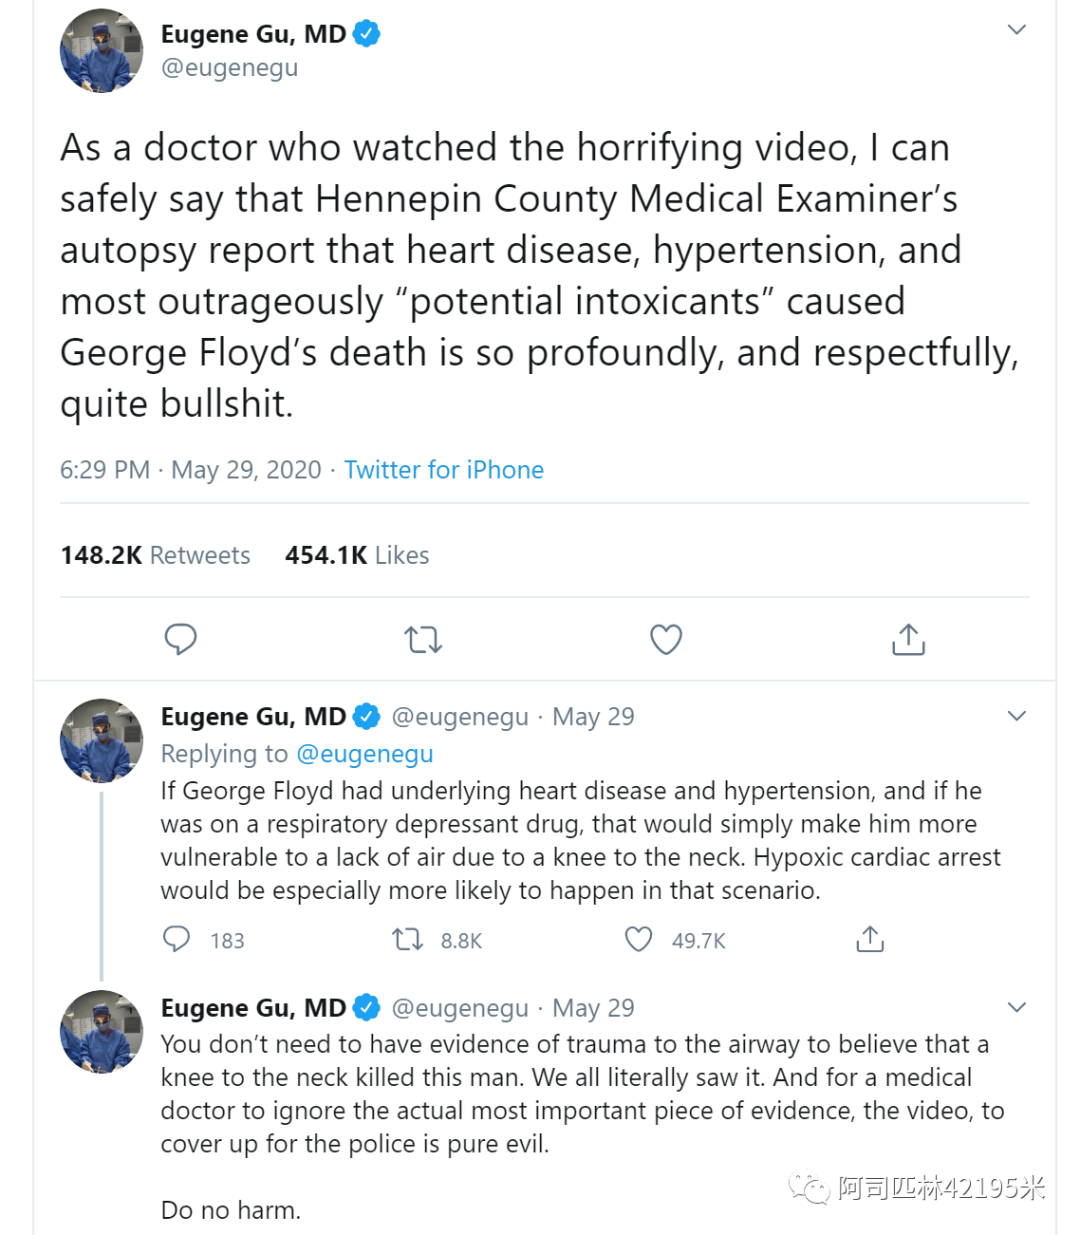Retweet the reply with 8.8K retweets

click(408, 939)
